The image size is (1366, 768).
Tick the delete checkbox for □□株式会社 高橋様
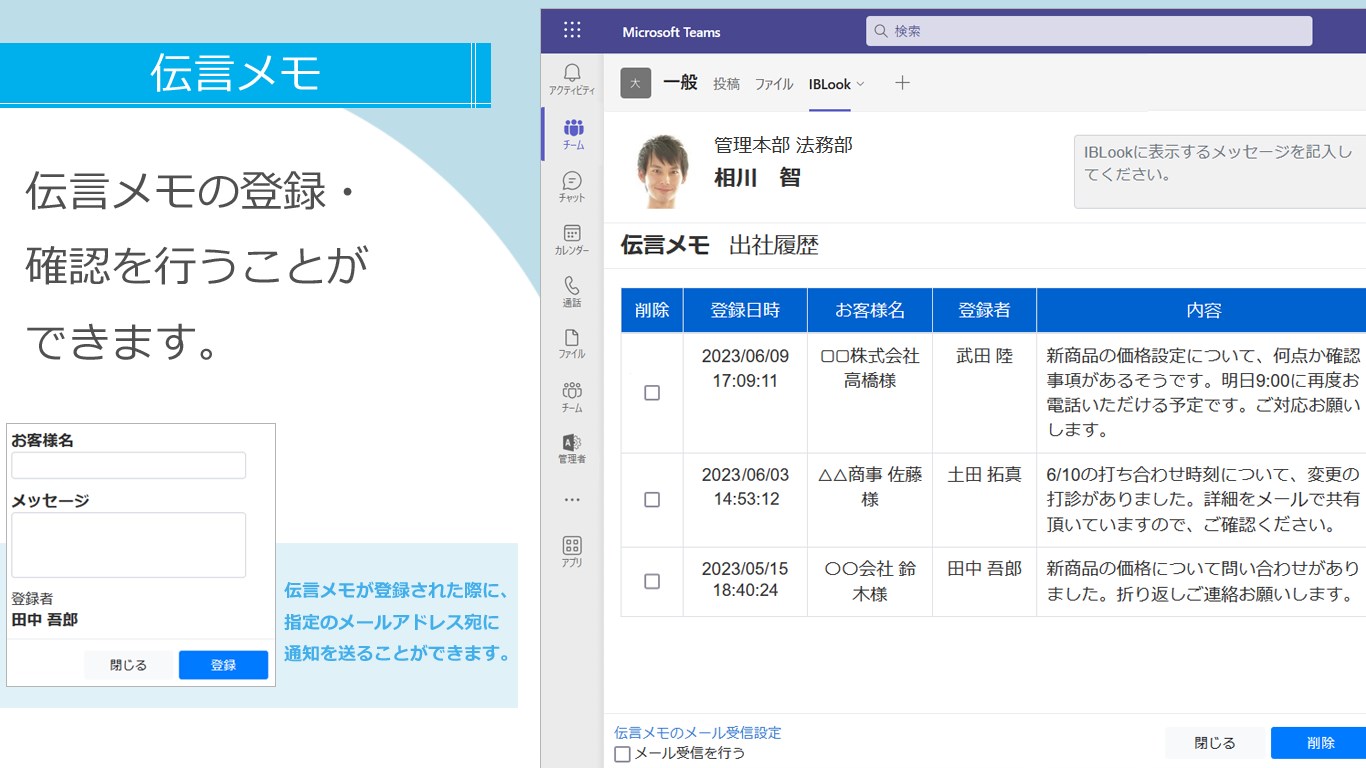[652, 393]
